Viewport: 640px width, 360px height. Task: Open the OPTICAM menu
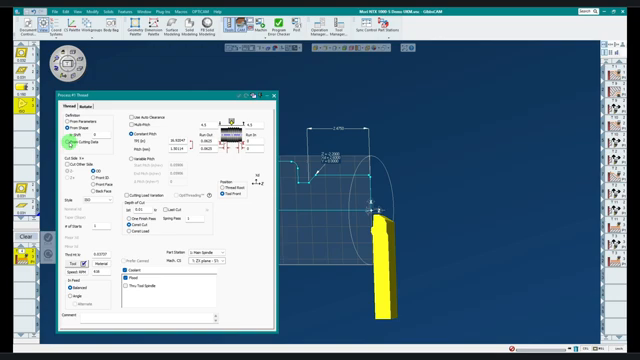pos(200,12)
